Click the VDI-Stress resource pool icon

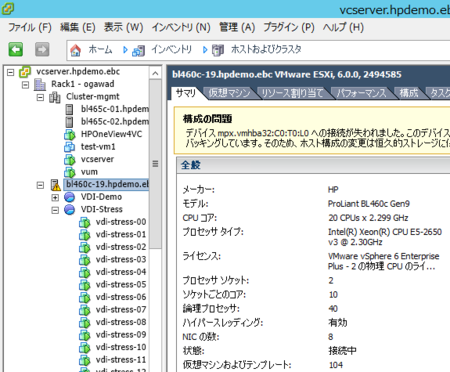(69, 210)
